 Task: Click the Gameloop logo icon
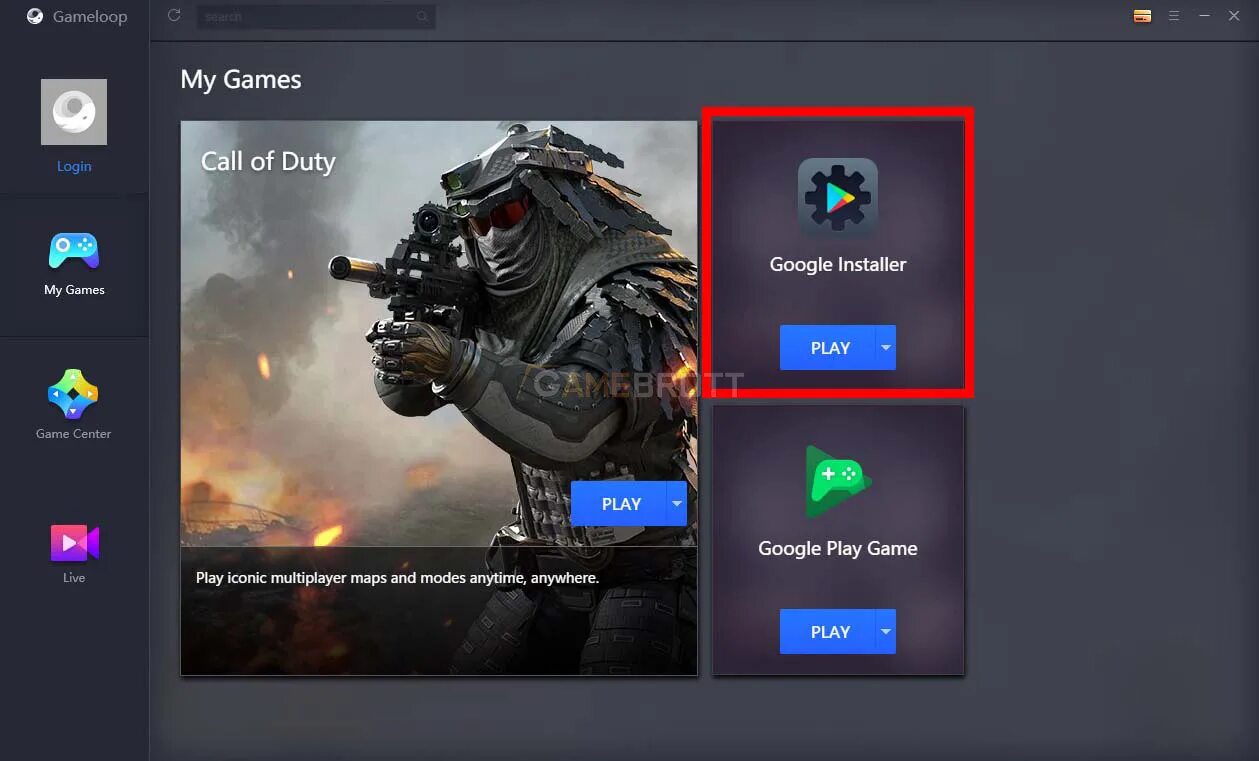click(x=35, y=16)
